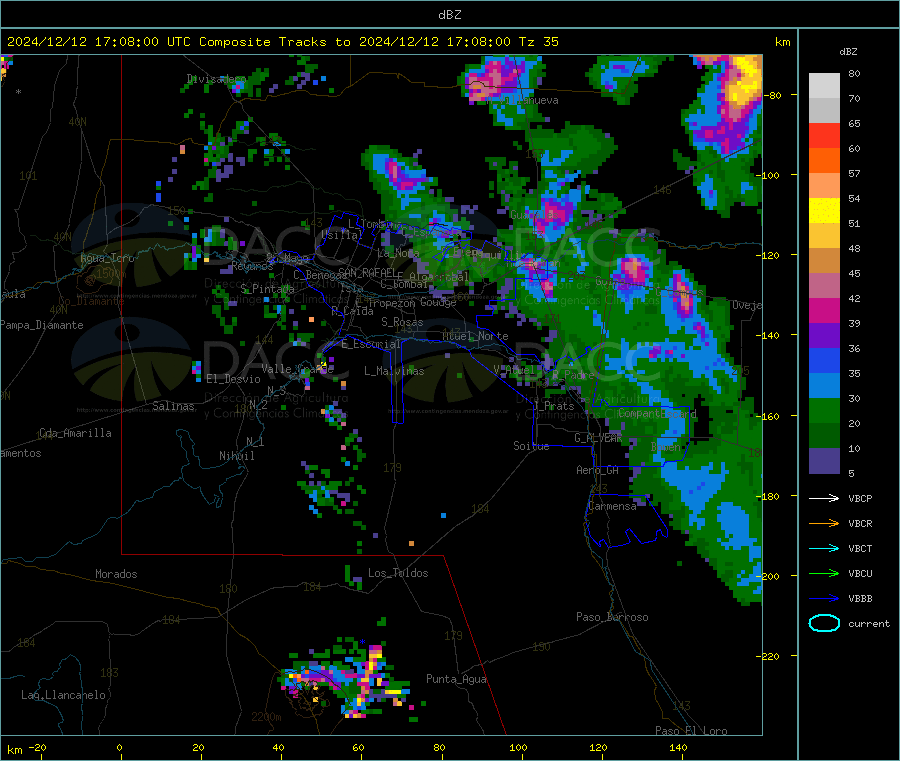Pick the red swatch between 65 and 60 dBZ
900x761 pixels.
click(x=824, y=135)
